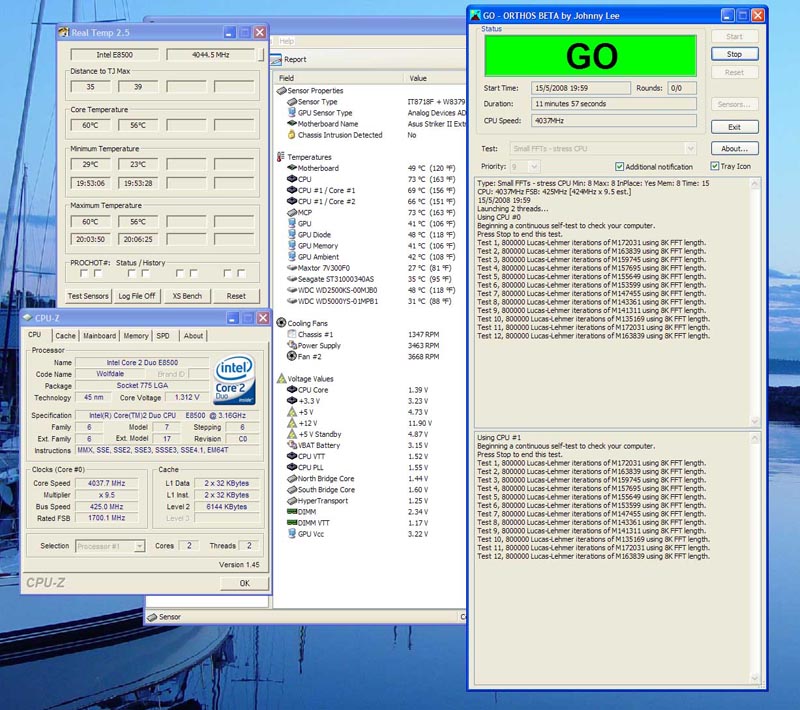Click the Temperatures group thermometer icon
Viewport: 800px width, 710px height.
[x=281, y=157]
